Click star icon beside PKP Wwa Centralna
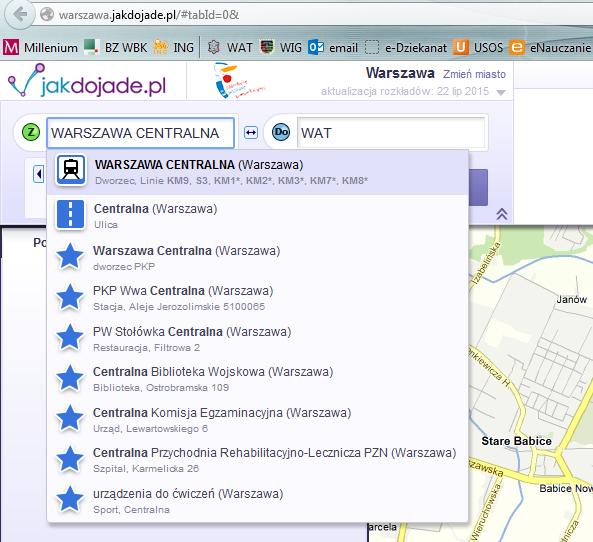 (70, 297)
